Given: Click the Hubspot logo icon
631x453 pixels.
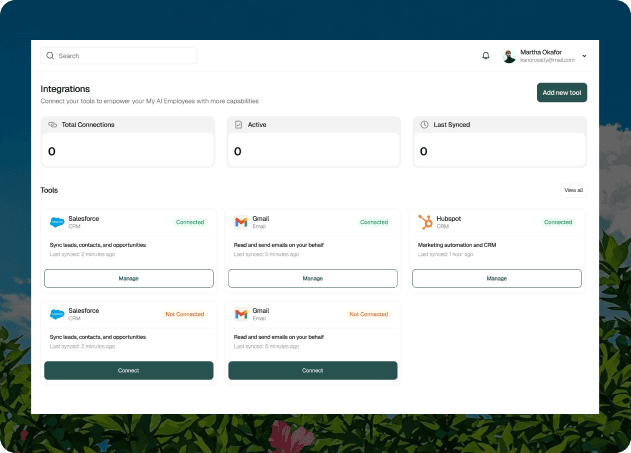Looking at the screenshot, I should [425, 222].
